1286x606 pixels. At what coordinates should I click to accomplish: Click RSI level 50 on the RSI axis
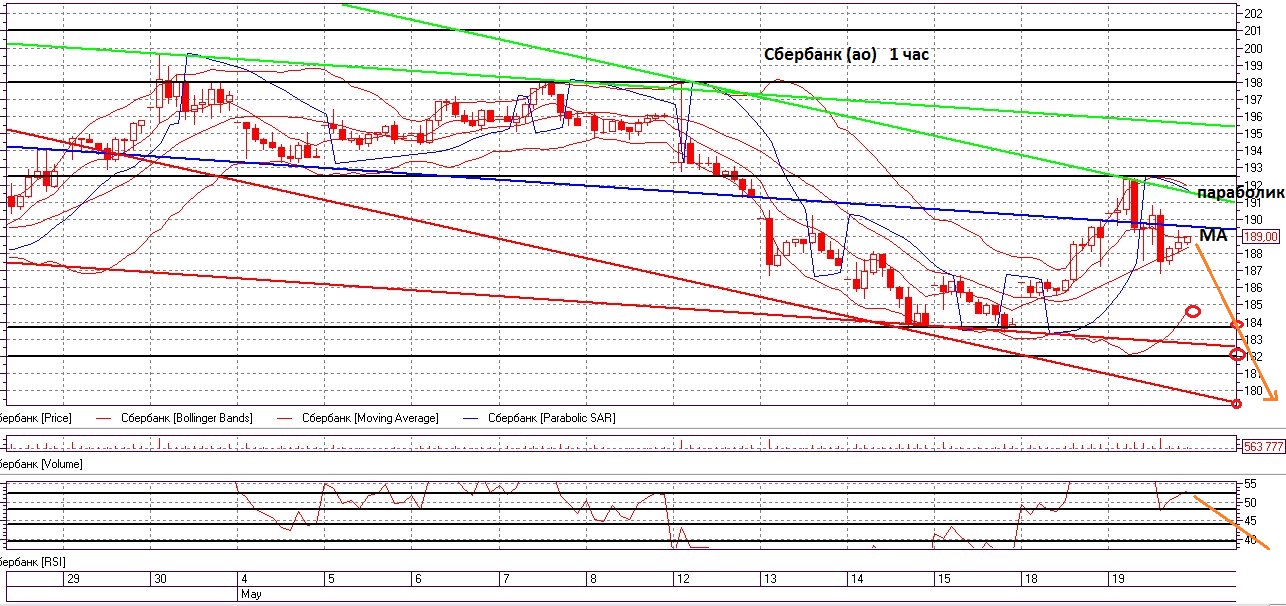pos(1251,502)
